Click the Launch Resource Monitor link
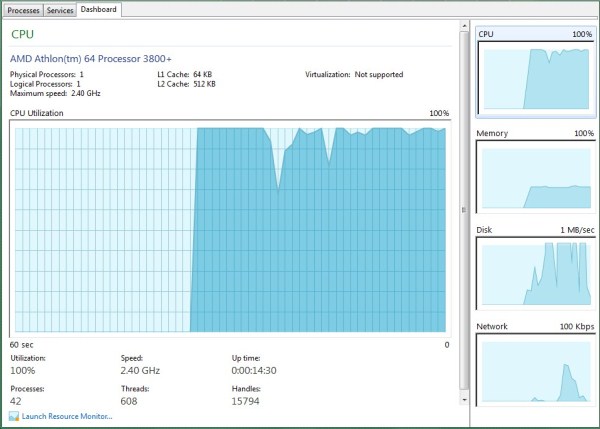600x429 pixels. click(67, 416)
